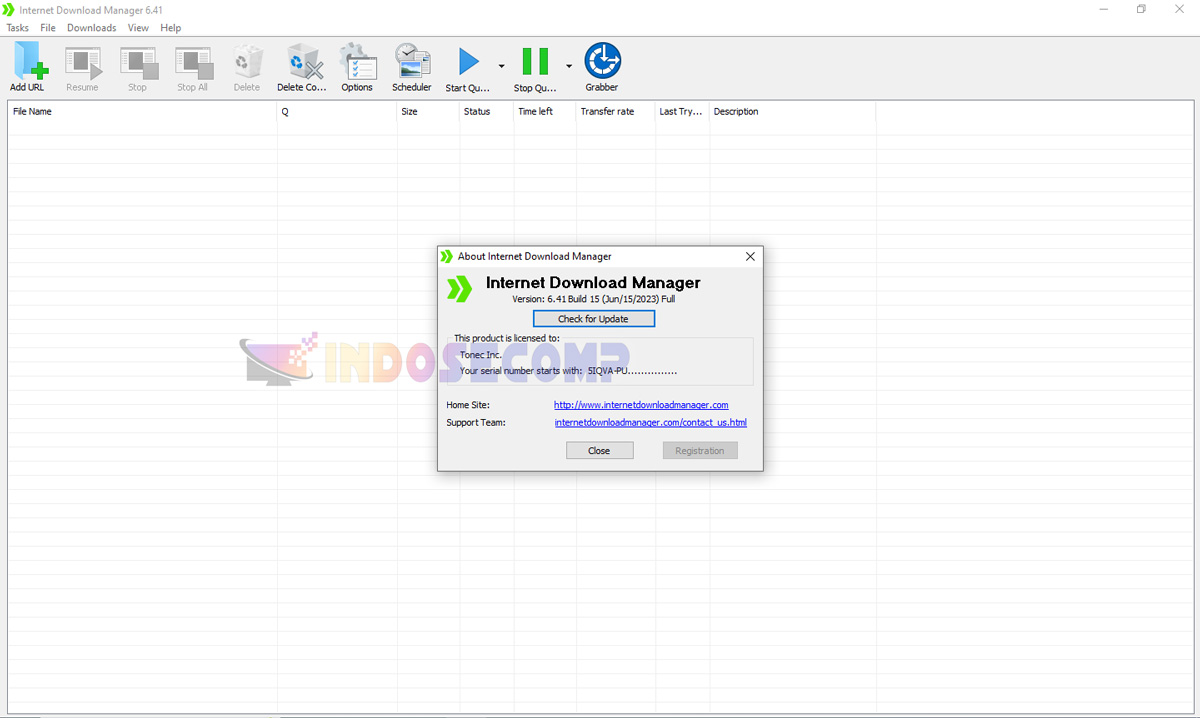Open the File menu
Viewport: 1200px width, 718px height.
click(48, 28)
